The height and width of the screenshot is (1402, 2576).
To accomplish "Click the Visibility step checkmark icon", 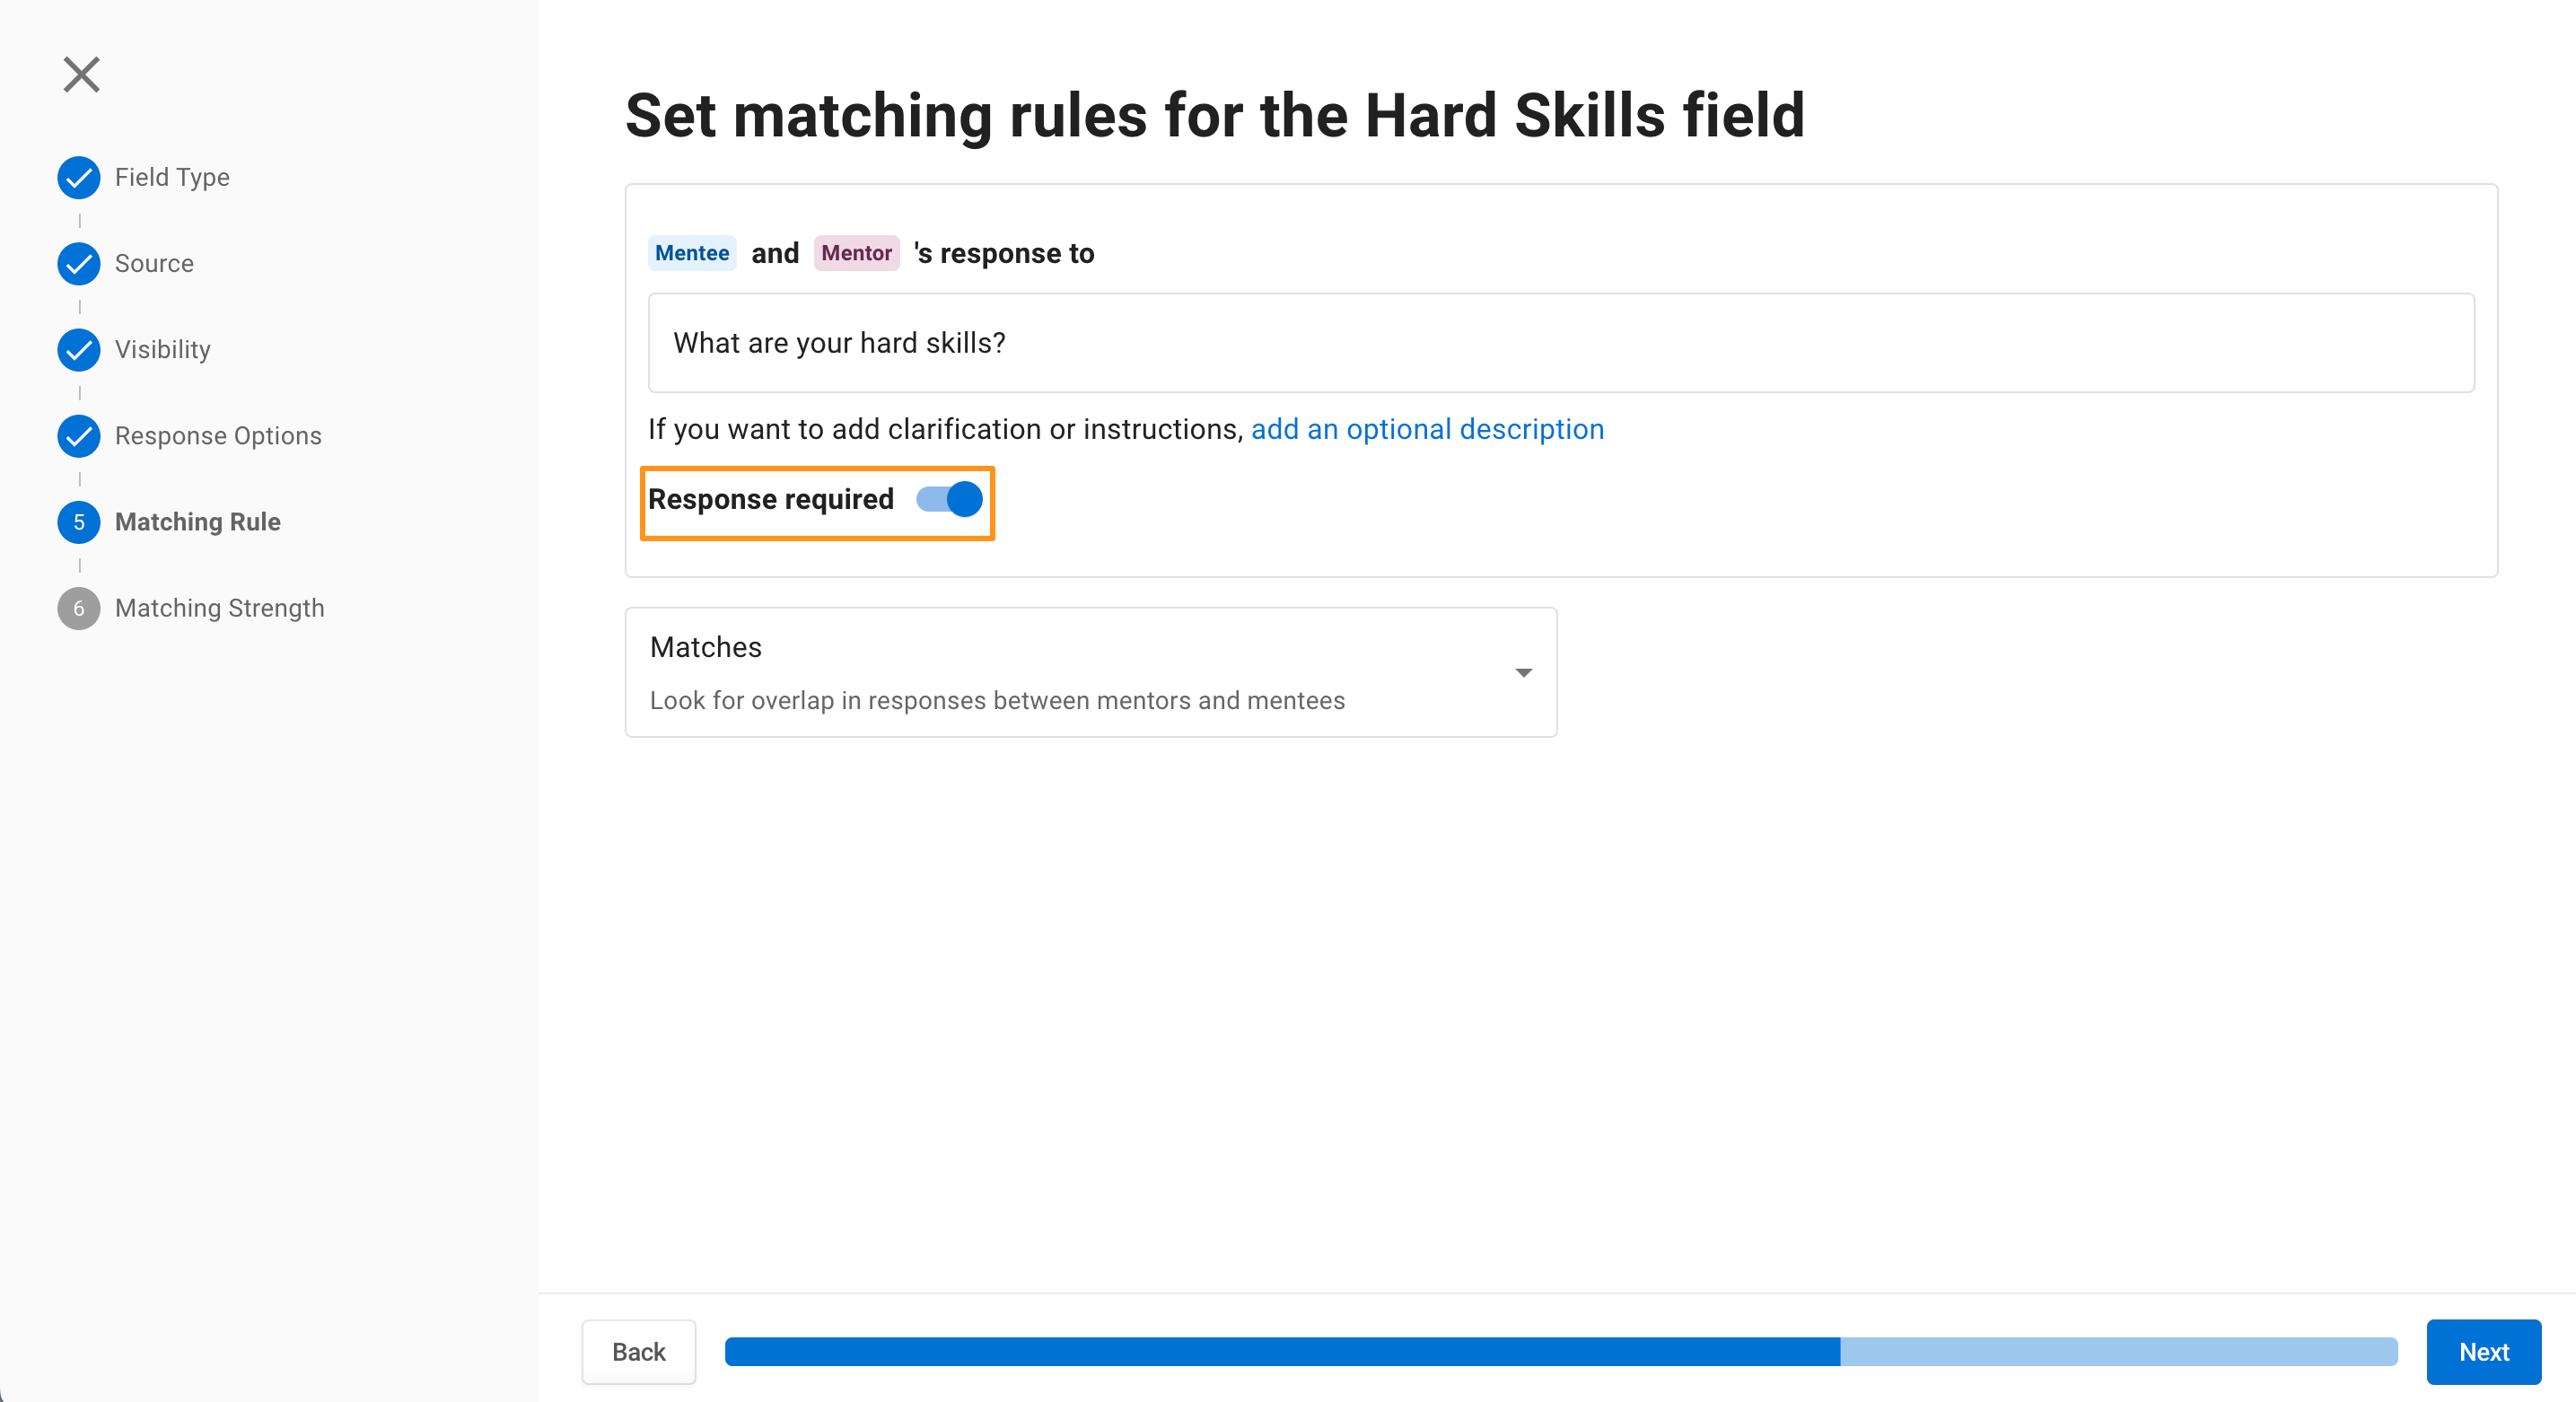I will 79,350.
